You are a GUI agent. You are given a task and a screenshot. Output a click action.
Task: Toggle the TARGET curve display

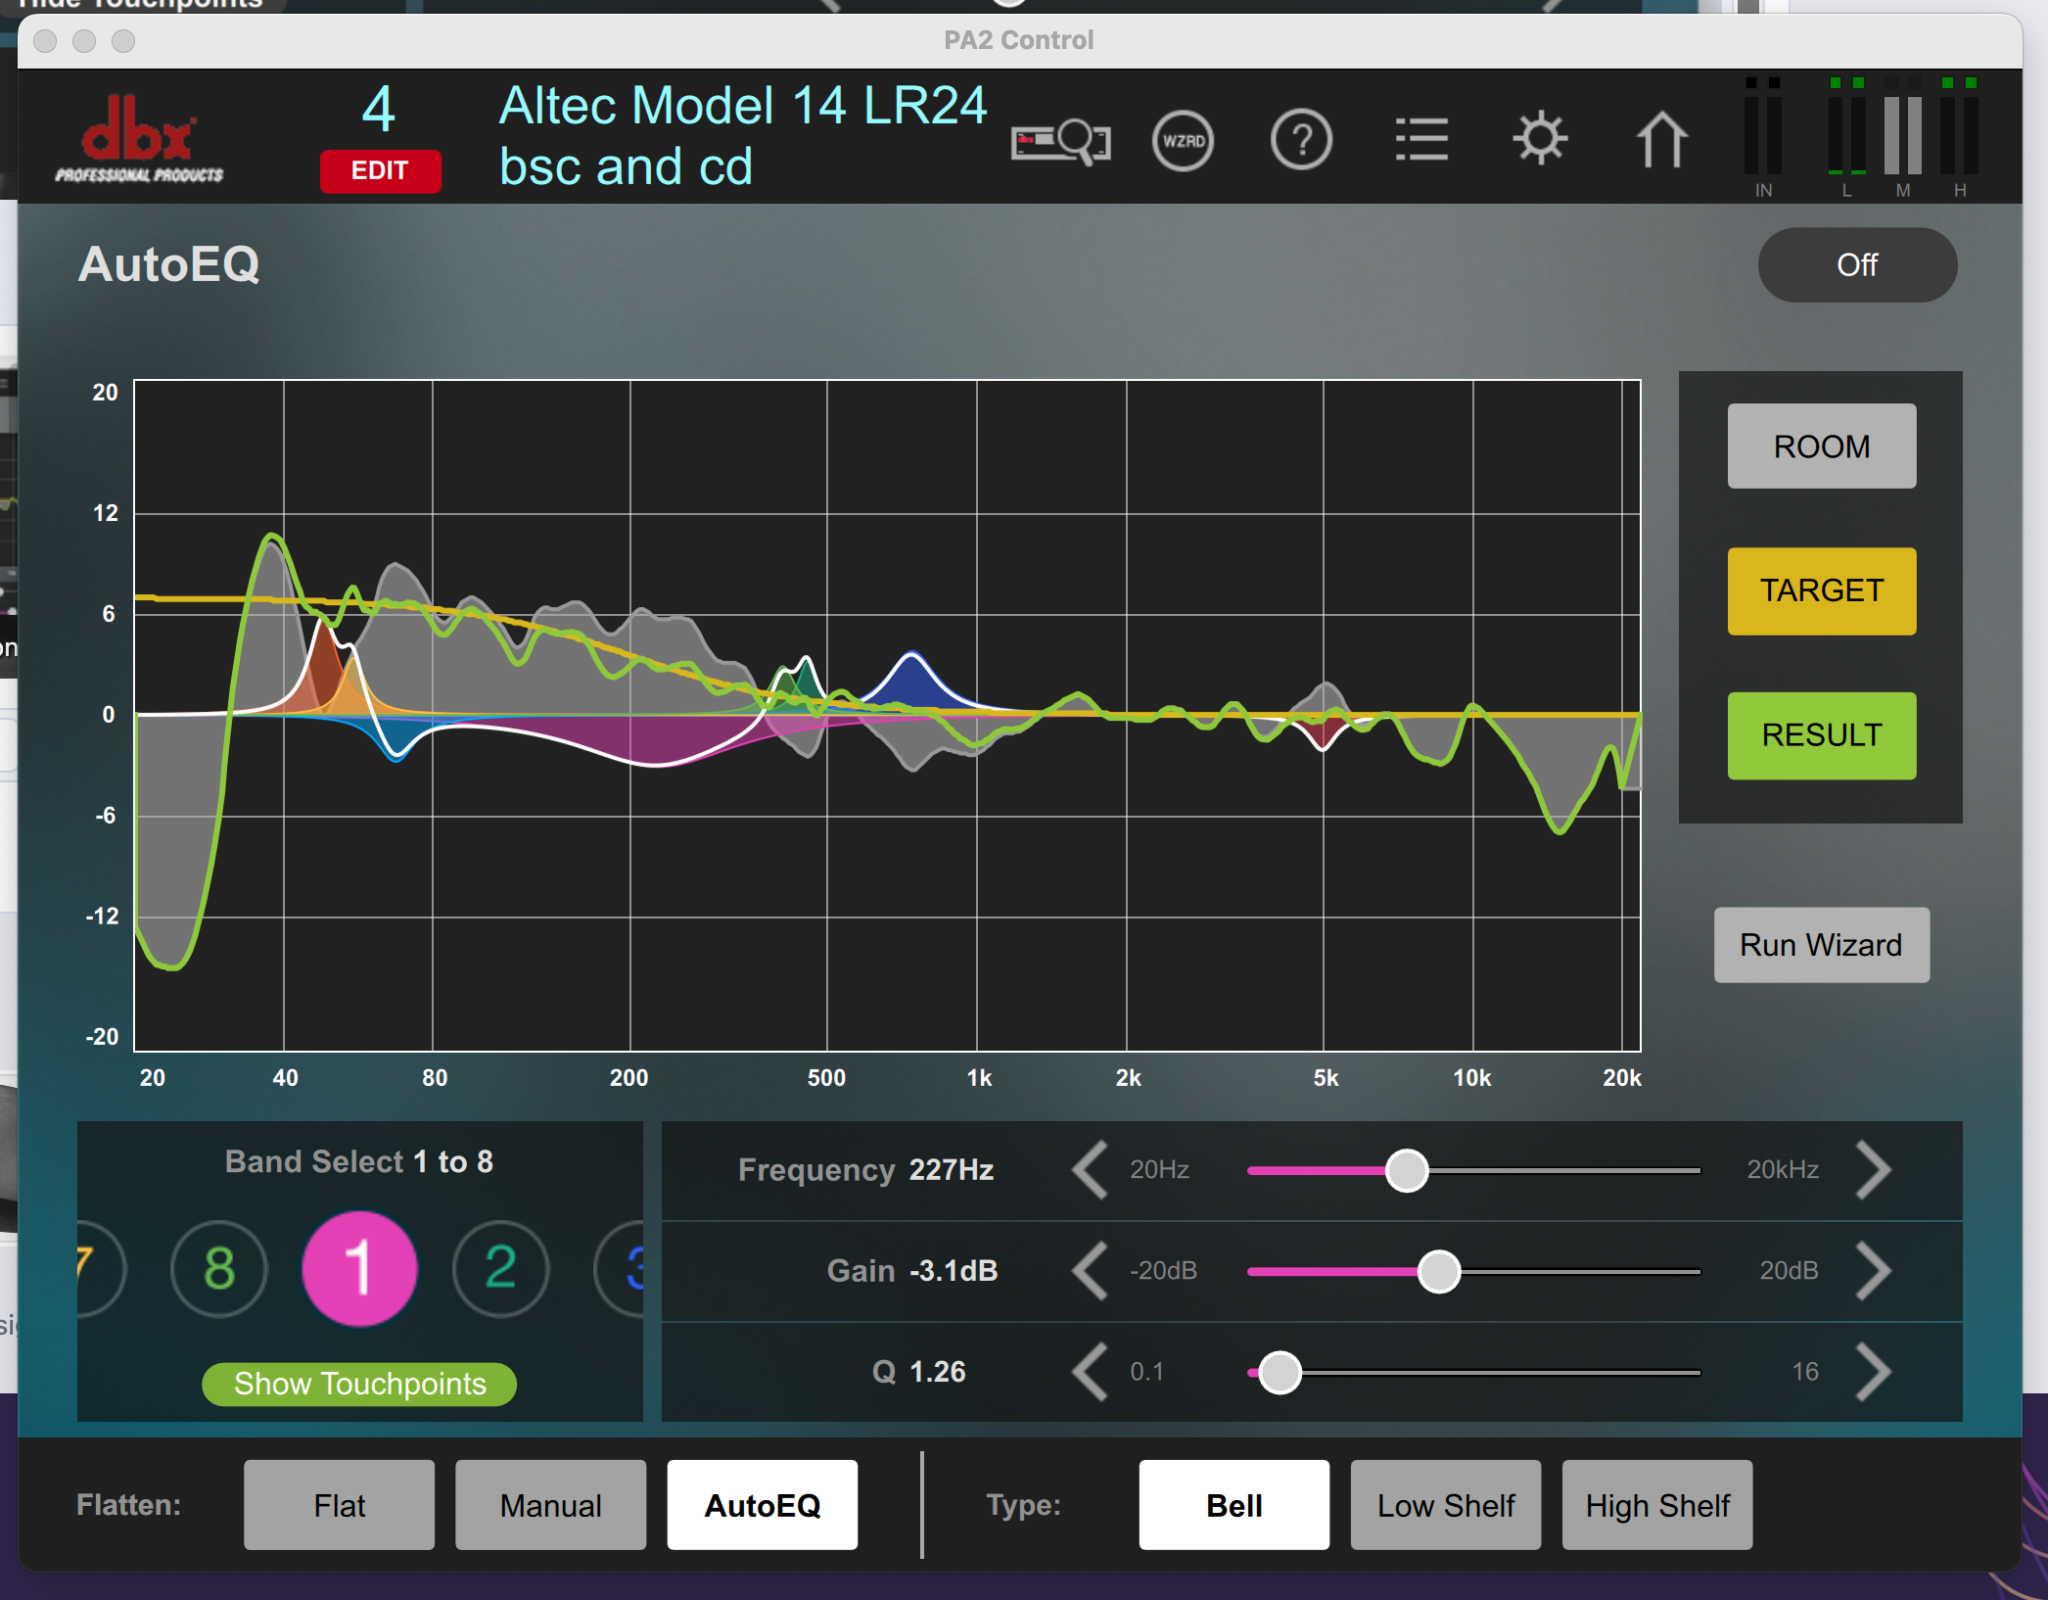tap(1821, 591)
